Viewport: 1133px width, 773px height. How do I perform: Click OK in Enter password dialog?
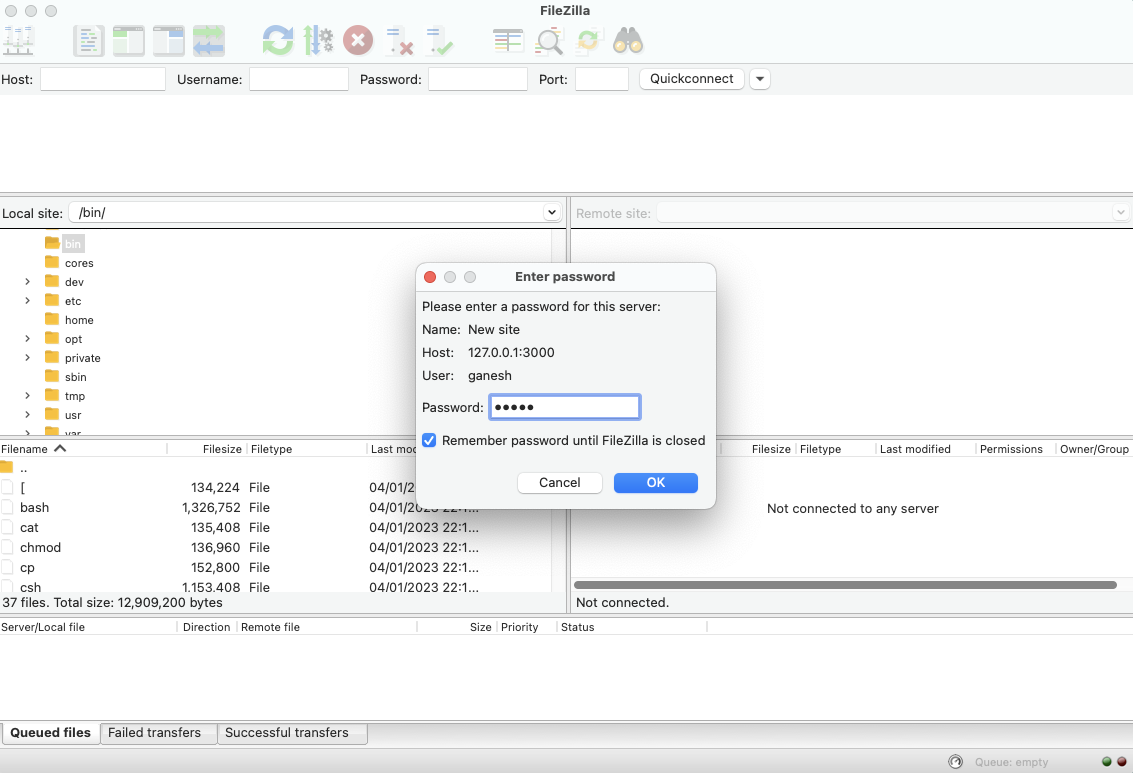click(x=655, y=483)
